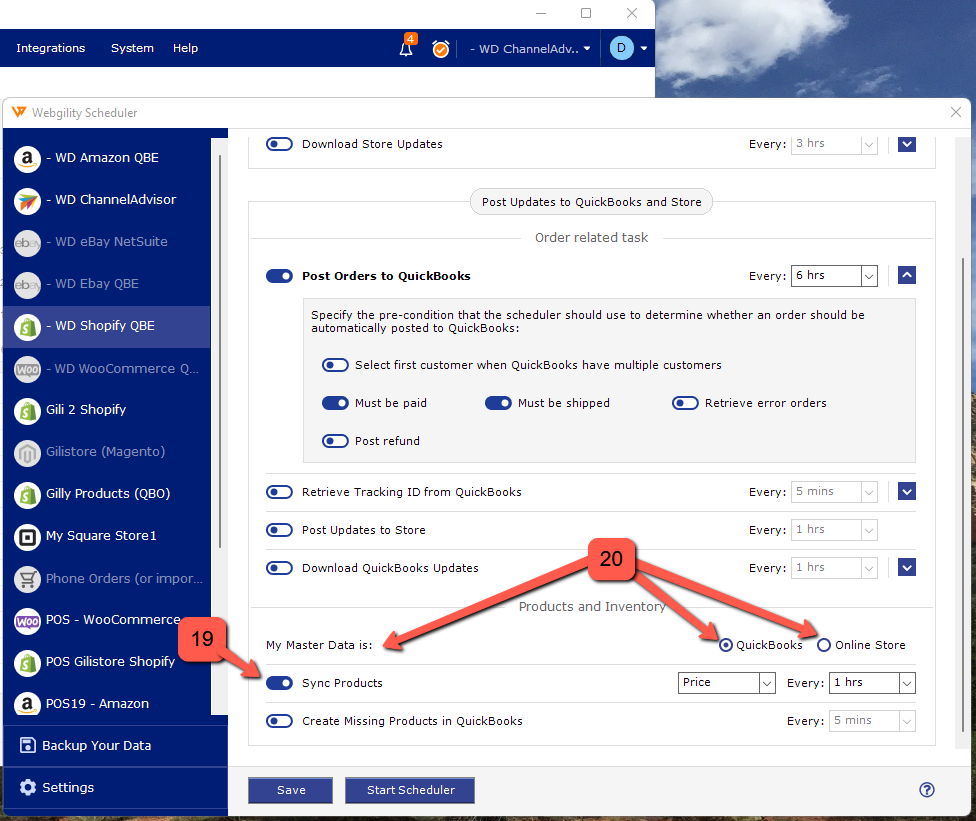The width and height of the screenshot is (976, 821).
Task: Click the eBay icon for WD Ebay QBE
Action: coord(27,284)
